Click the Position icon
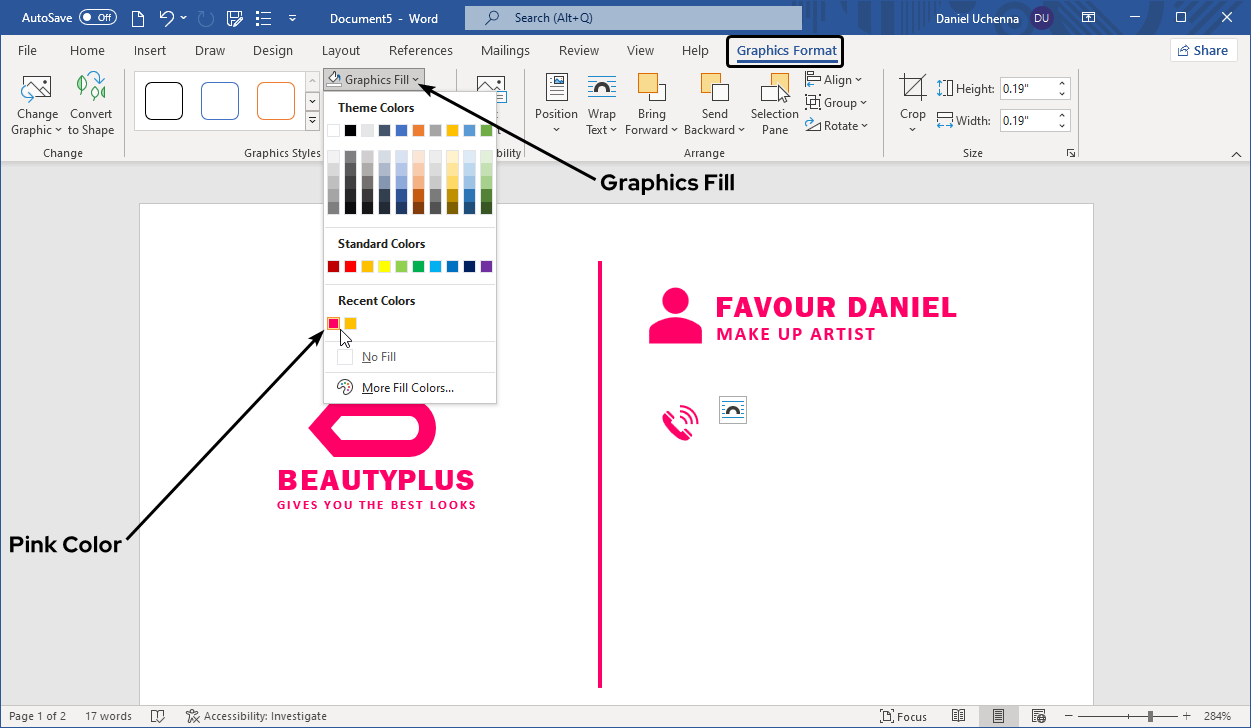Image resolution: width=1251 pixels, height=728 pixels. [556, 88]
